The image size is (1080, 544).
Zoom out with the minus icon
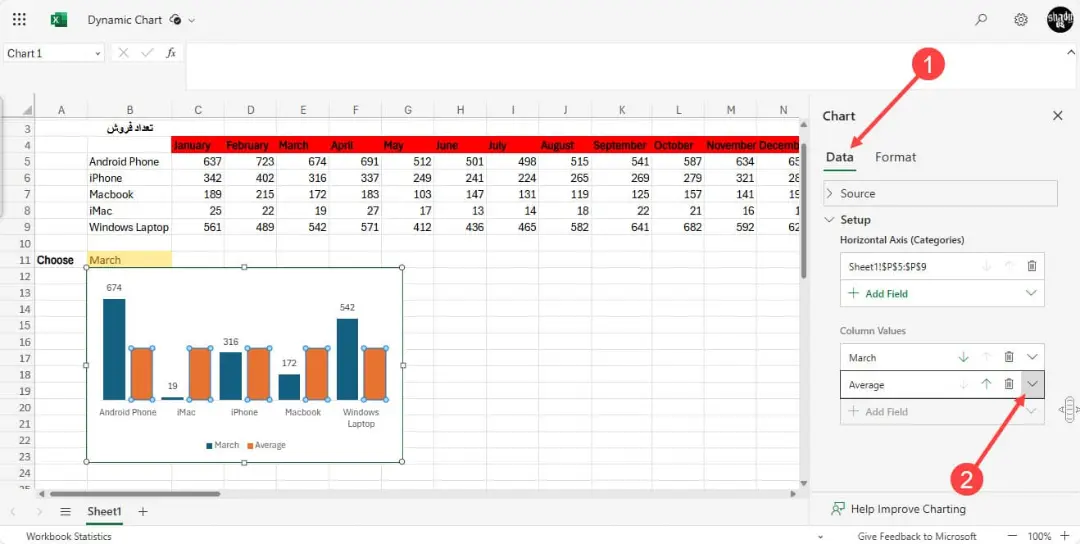tap(1012, 536)
